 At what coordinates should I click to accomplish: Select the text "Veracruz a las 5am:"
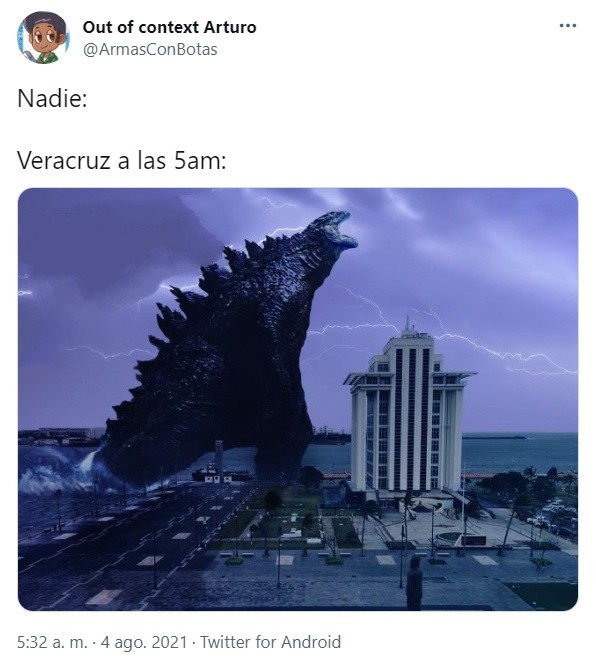tap(122, 161)
